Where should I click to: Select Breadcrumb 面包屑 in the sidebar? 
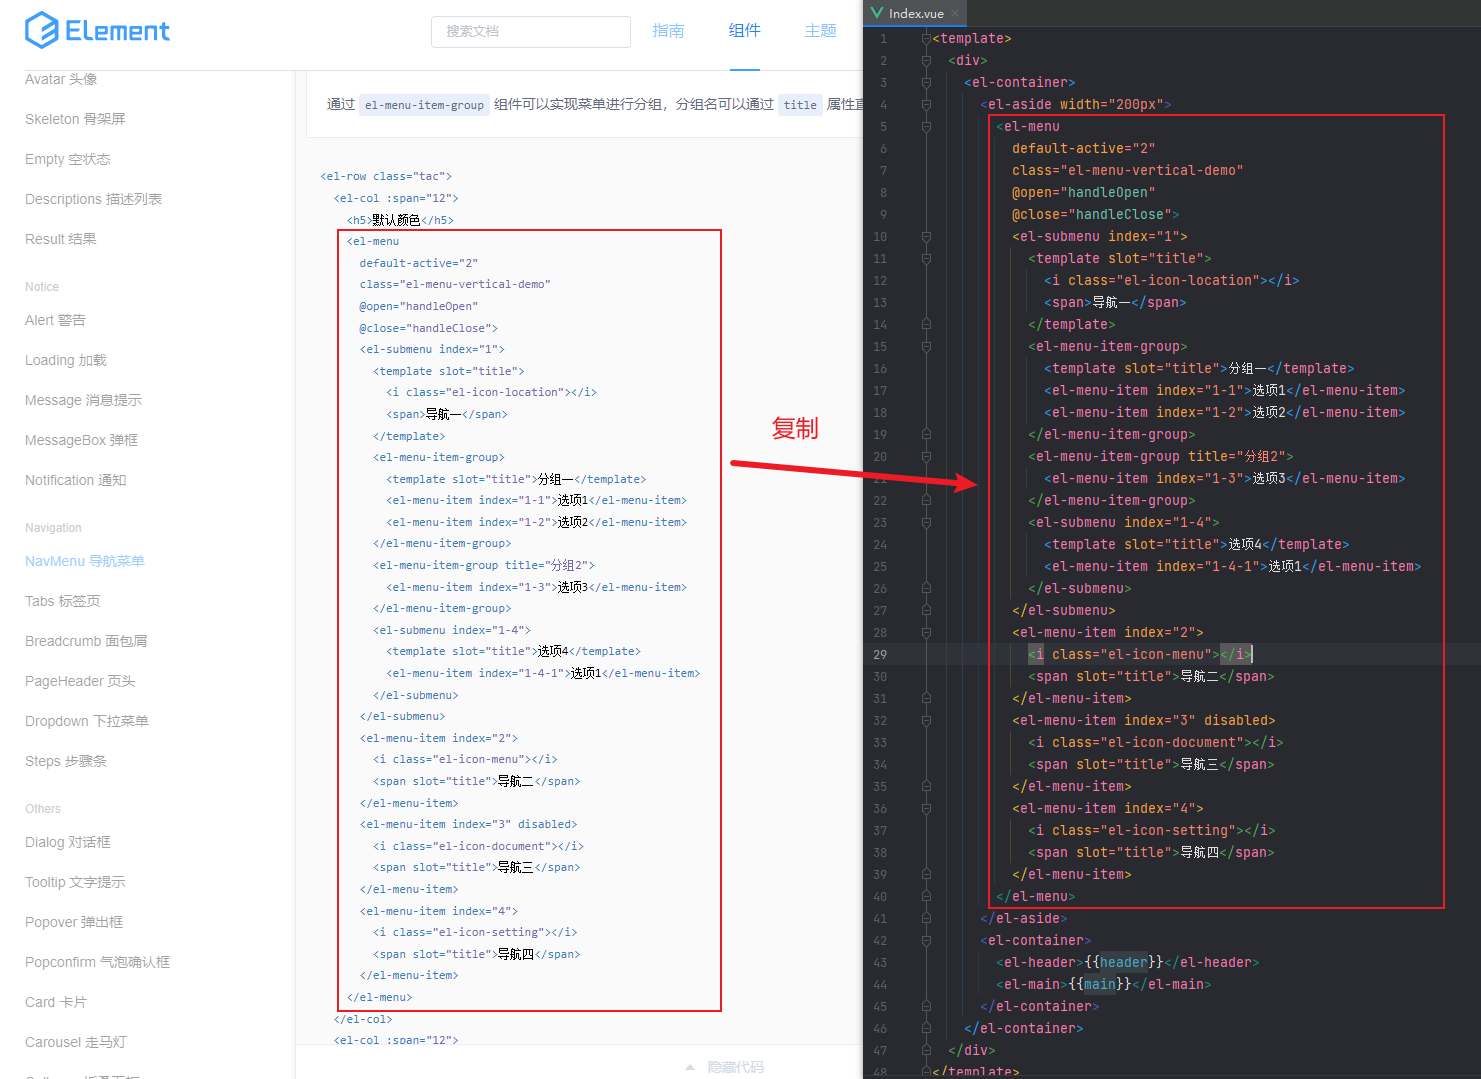[x=86, y=641]
